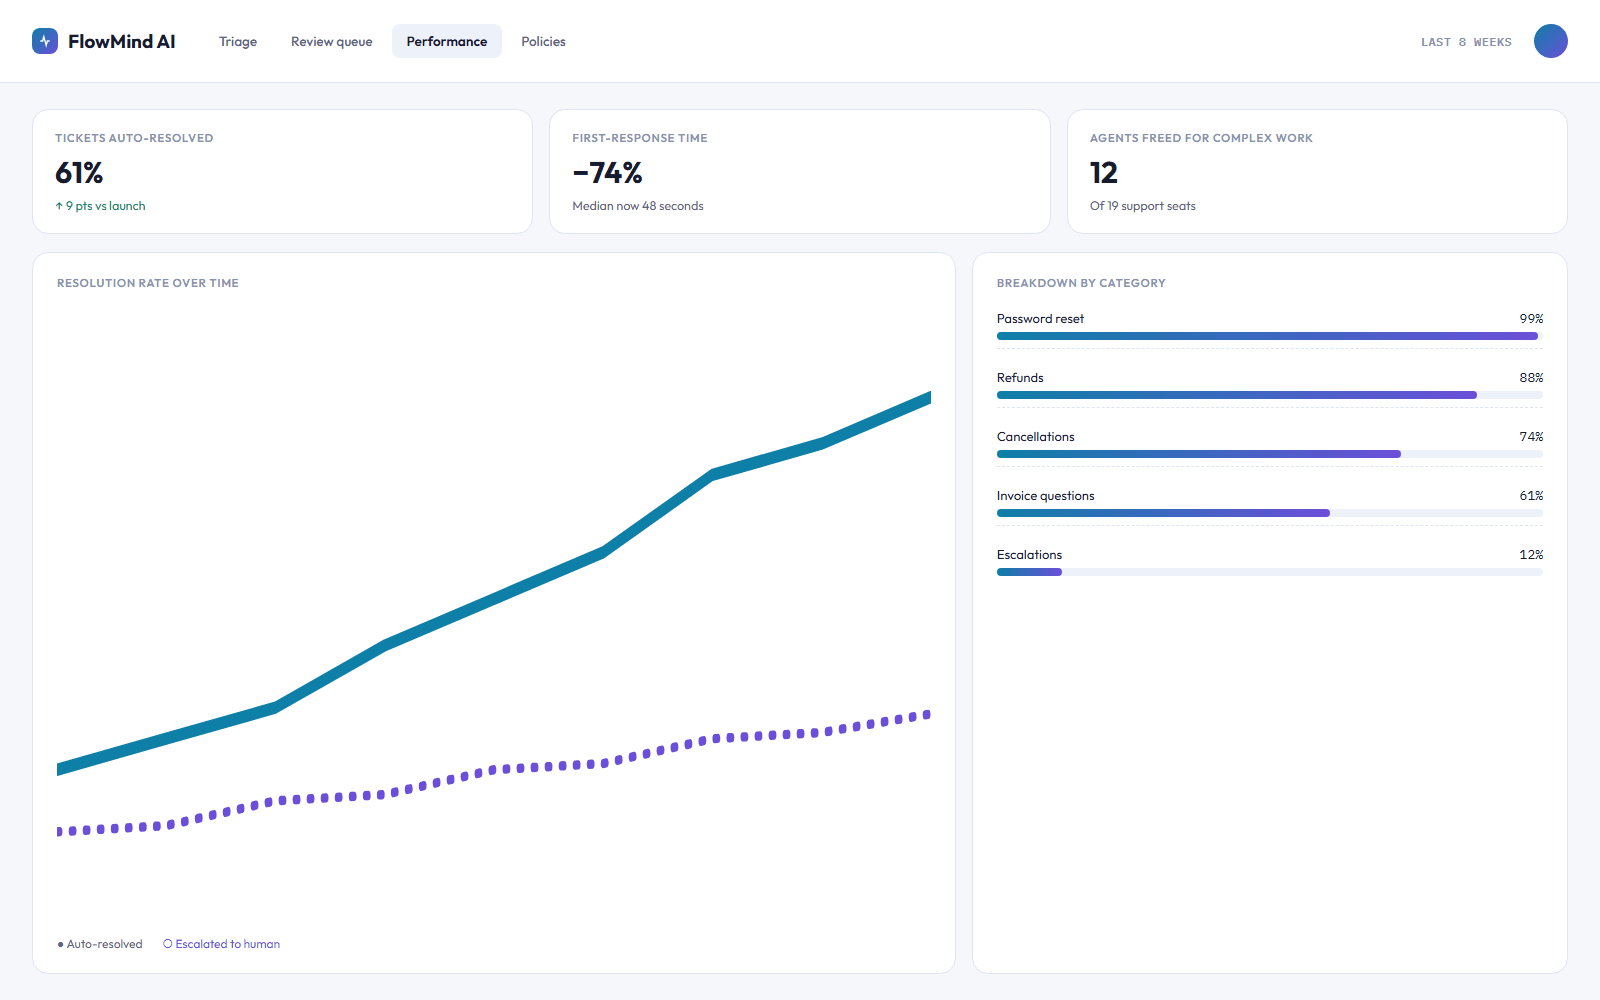Viewport: 1600px width, 1000px height.
Task: Click the 'Resolution rate over time' heading
Action: click(148, 283)
